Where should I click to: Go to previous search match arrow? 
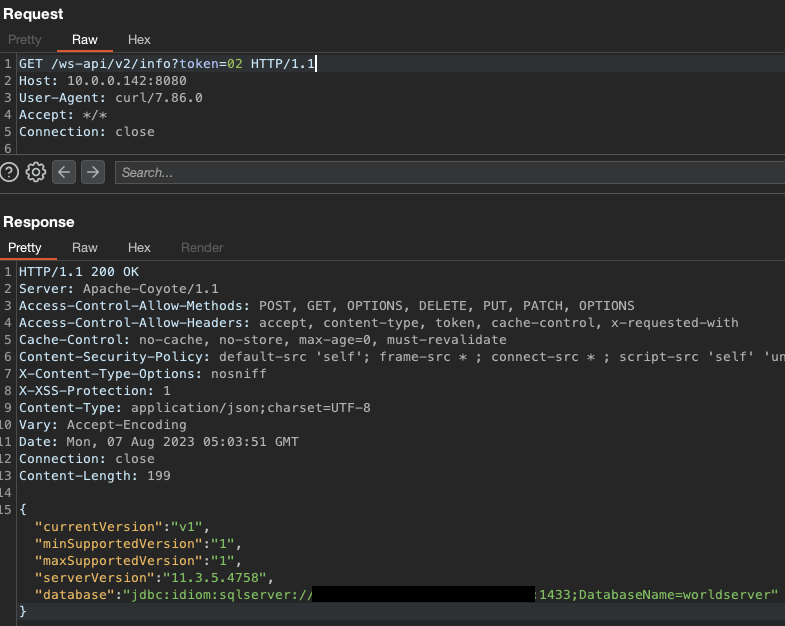click(x=65, y=172)
